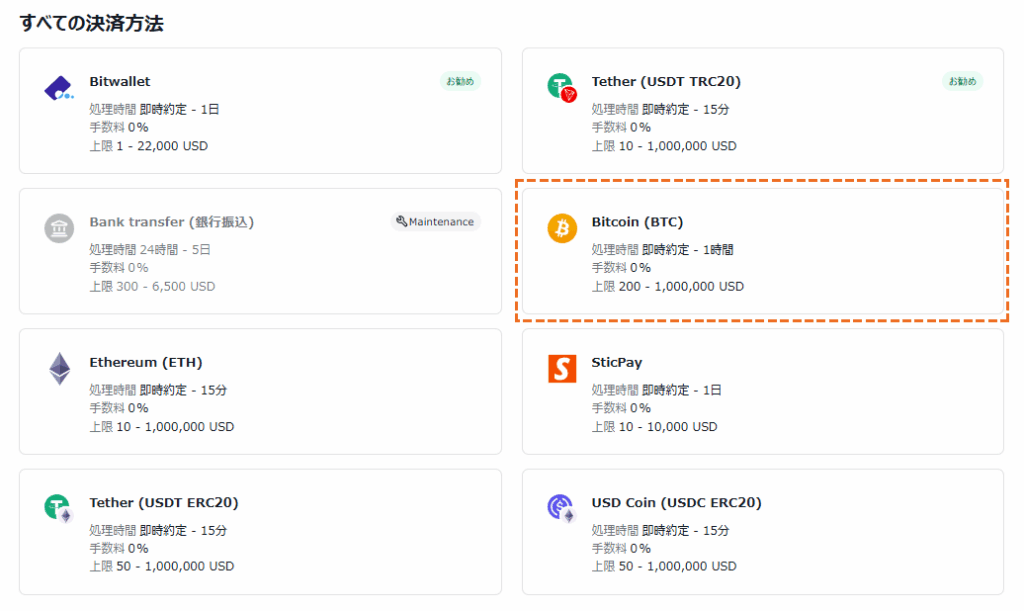Viewport: 1024px width, 611px height.
Task: Click the Bank transfer (銀行振込) title
Action: pyautogui.click(x=172, y=222)
